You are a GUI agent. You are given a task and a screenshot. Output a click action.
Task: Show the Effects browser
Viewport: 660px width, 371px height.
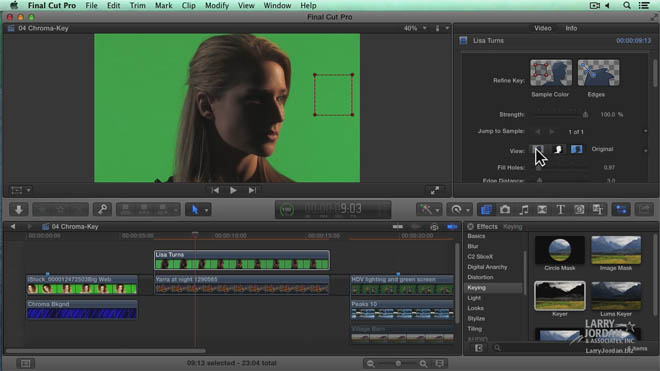(x=486, y=209)
